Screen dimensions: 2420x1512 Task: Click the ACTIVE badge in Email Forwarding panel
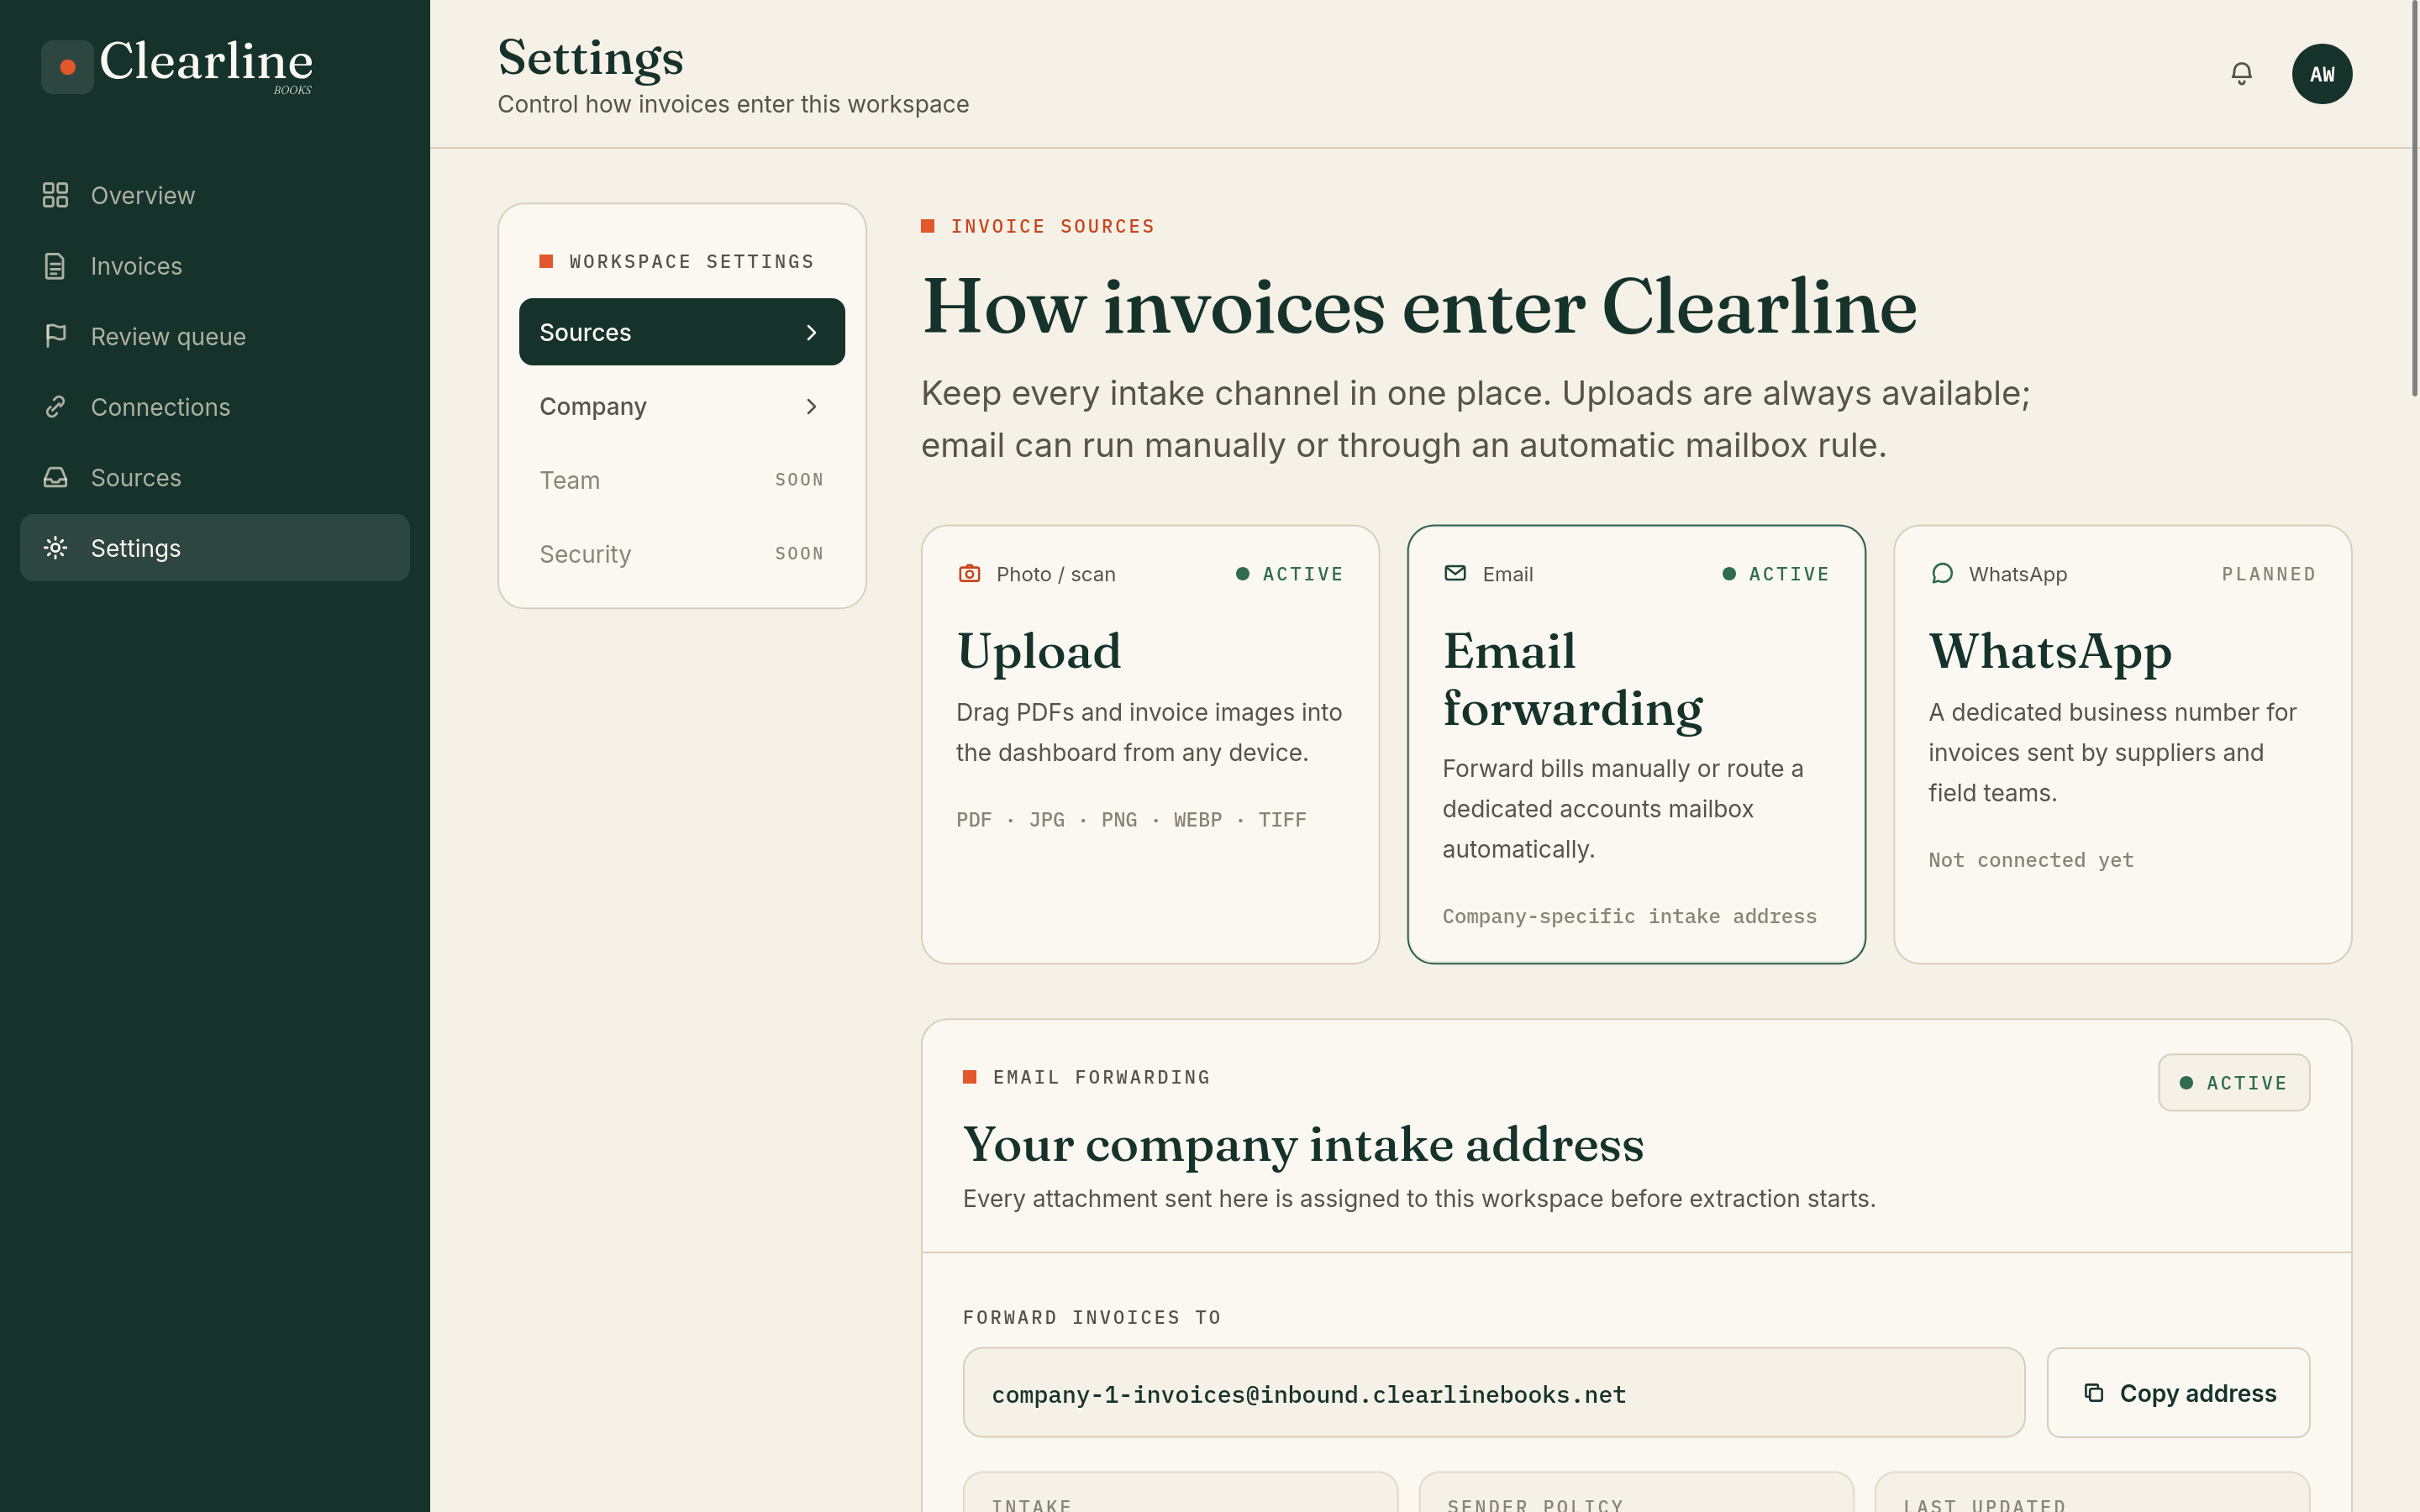(2234, 1083)
